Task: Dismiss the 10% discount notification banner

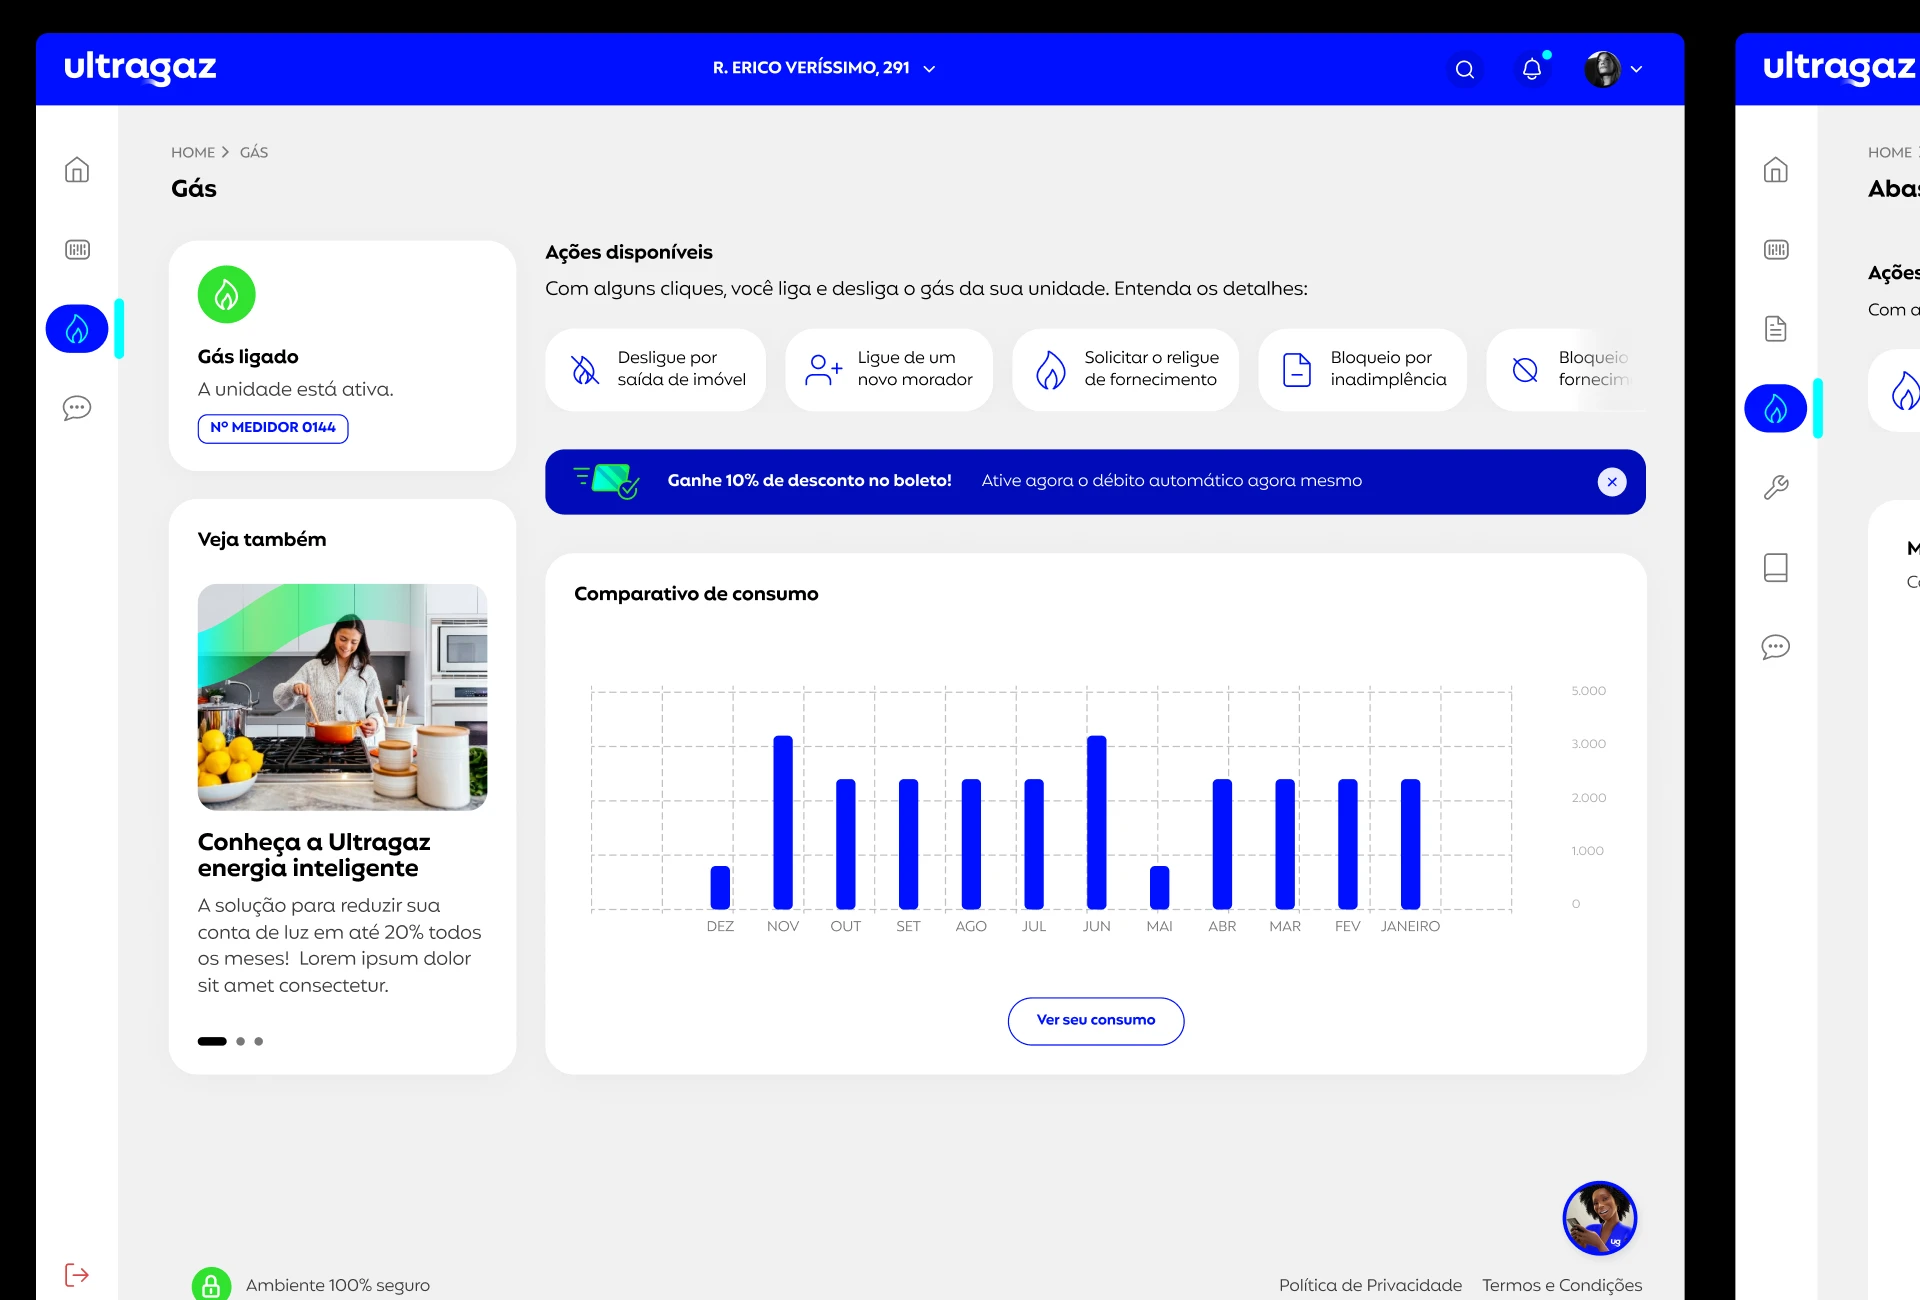Action: [x=1611, y=480]
